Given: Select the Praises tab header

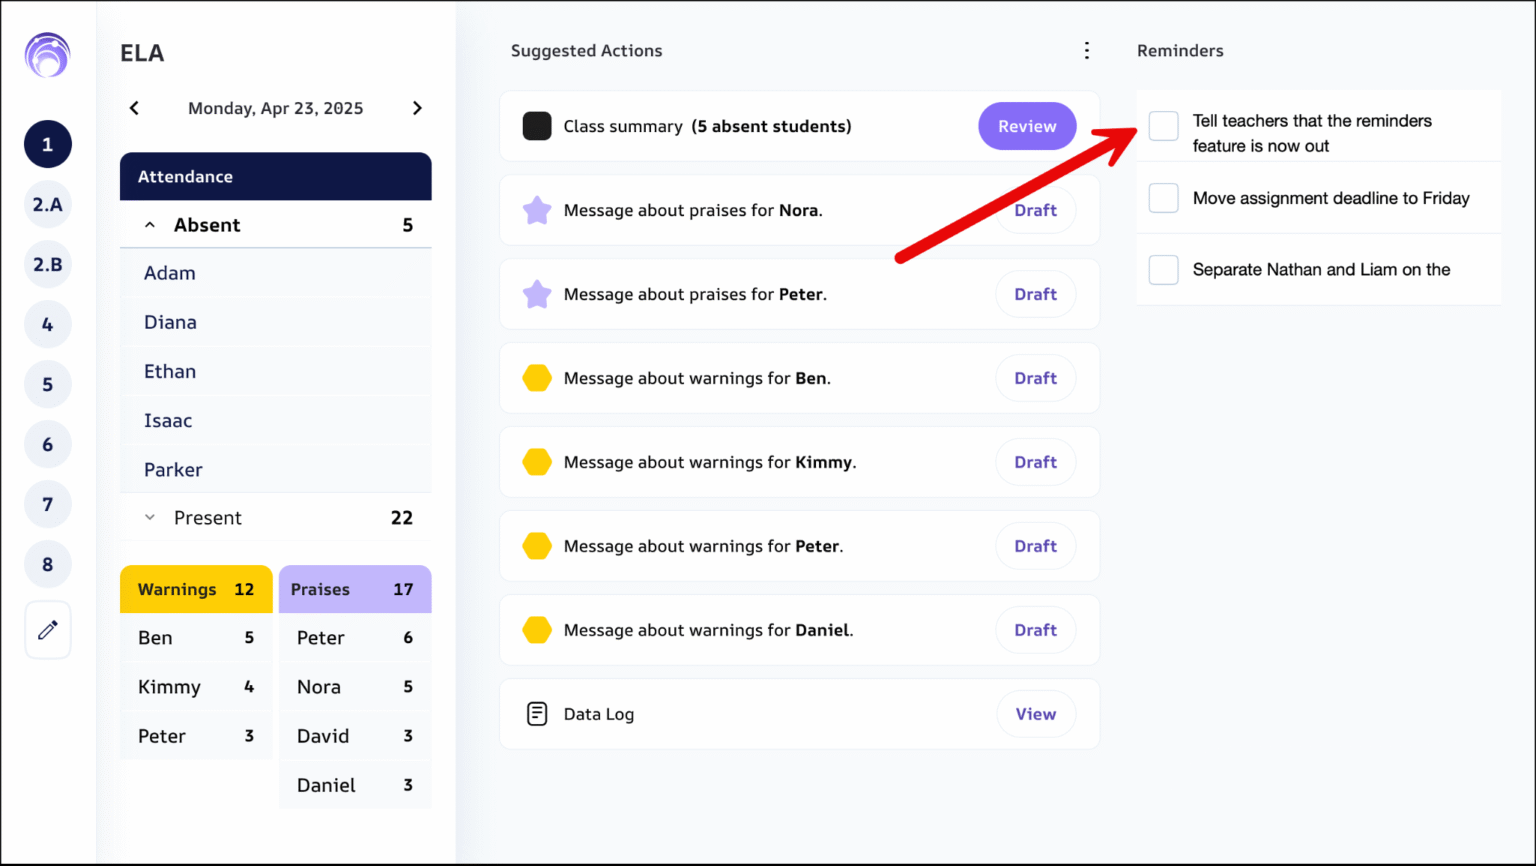Looking at the screenshot, I should pos(355,589).
